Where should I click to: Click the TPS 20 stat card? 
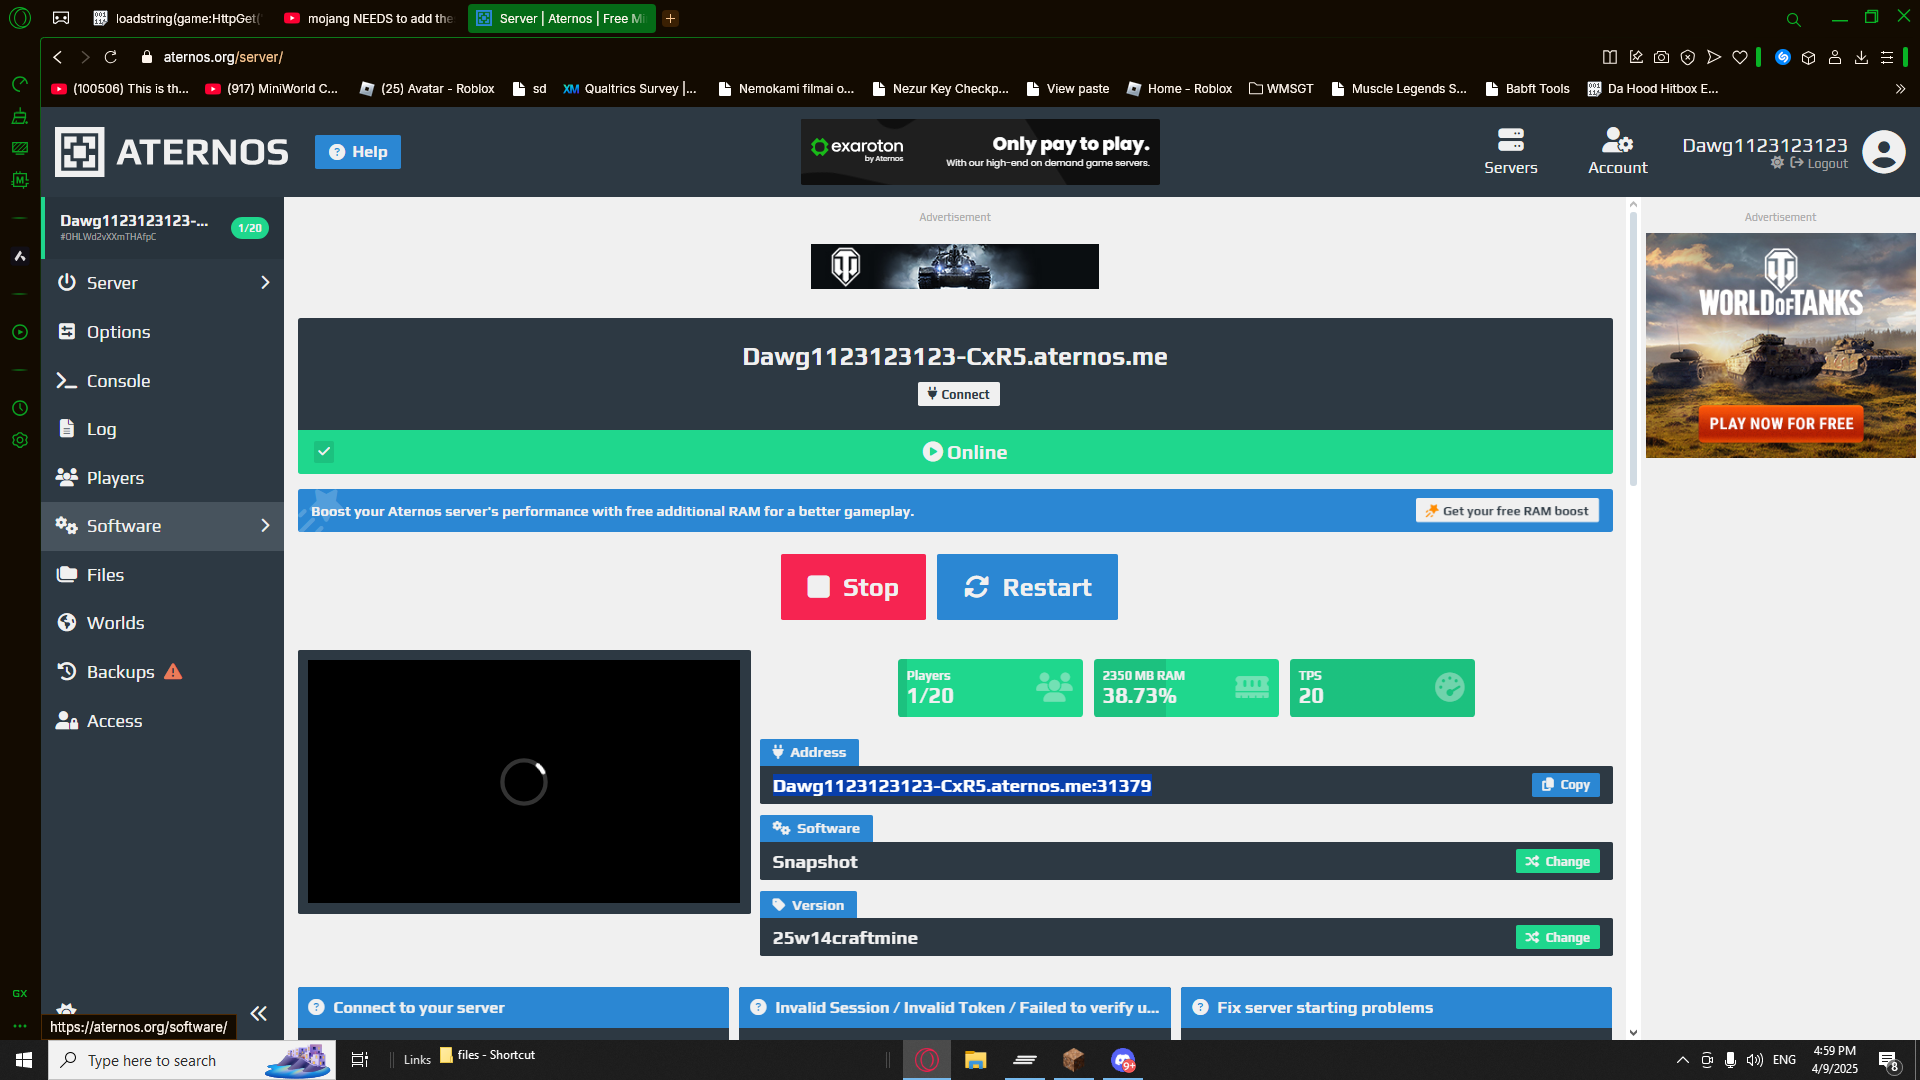click(x=1382, y=688)
